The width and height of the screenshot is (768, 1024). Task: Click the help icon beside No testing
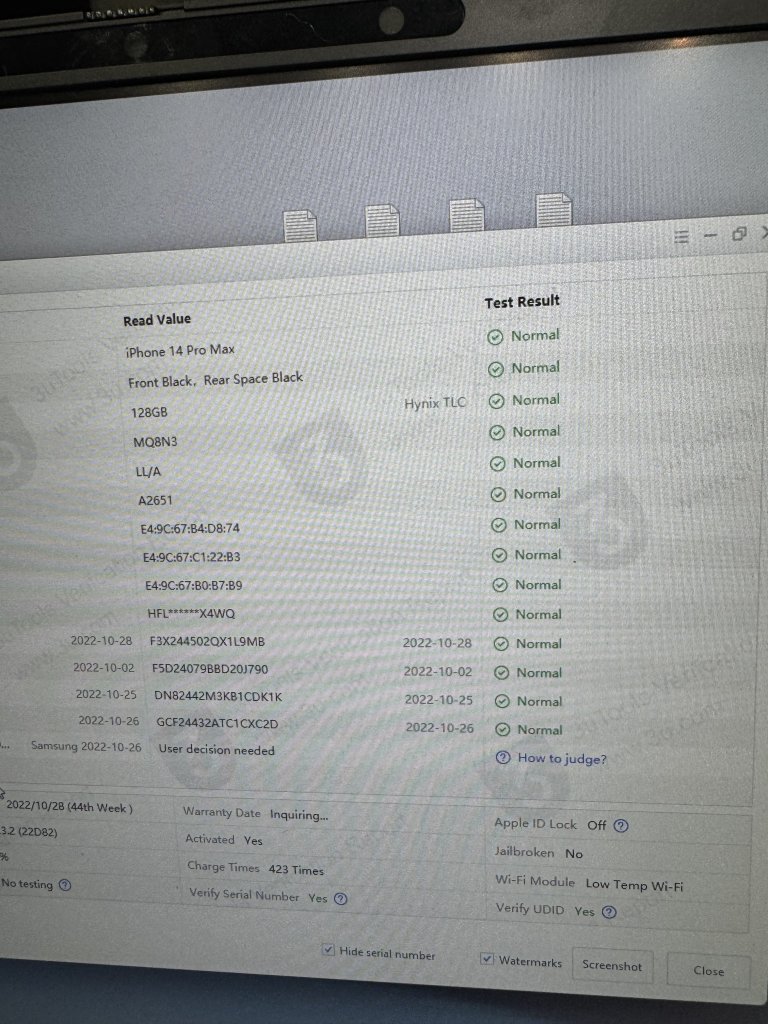coord(65,885)
